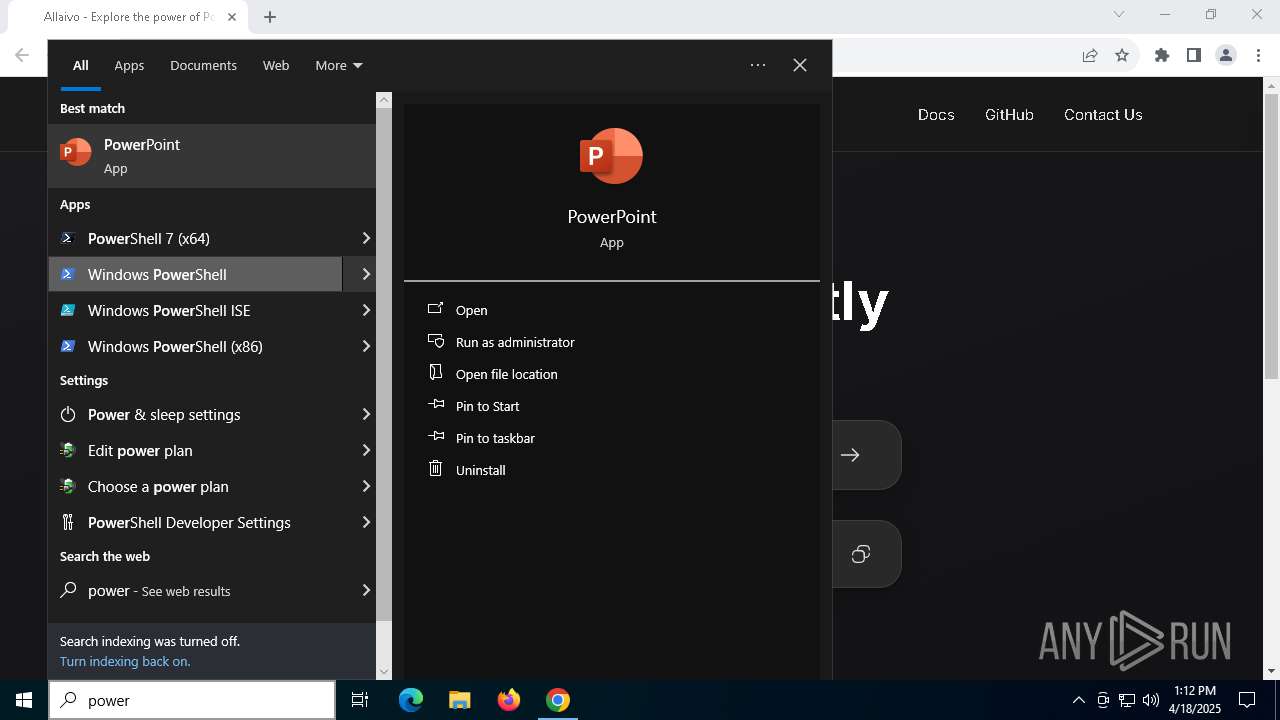This screenshot has width=1280, height=720.
Task: Pin PowerPoint to Start
Action: 474,406
